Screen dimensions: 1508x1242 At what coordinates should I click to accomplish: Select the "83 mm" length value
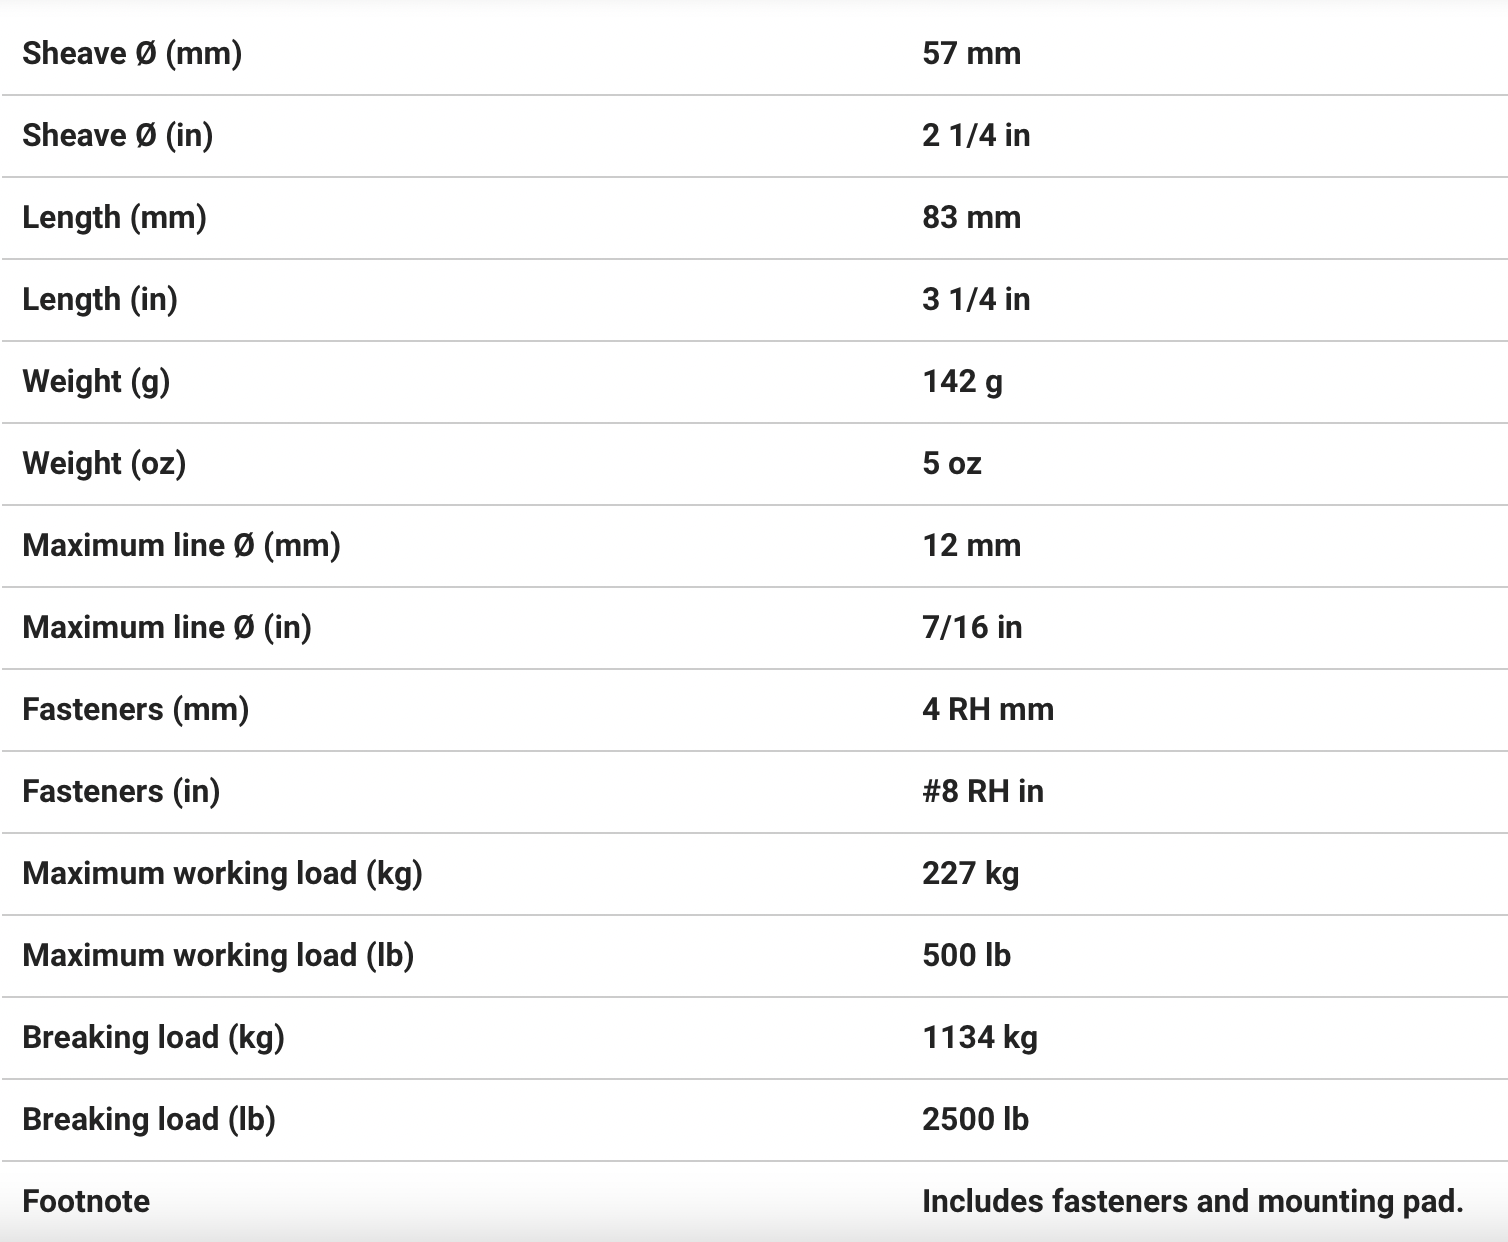click(x=971, y=217)
